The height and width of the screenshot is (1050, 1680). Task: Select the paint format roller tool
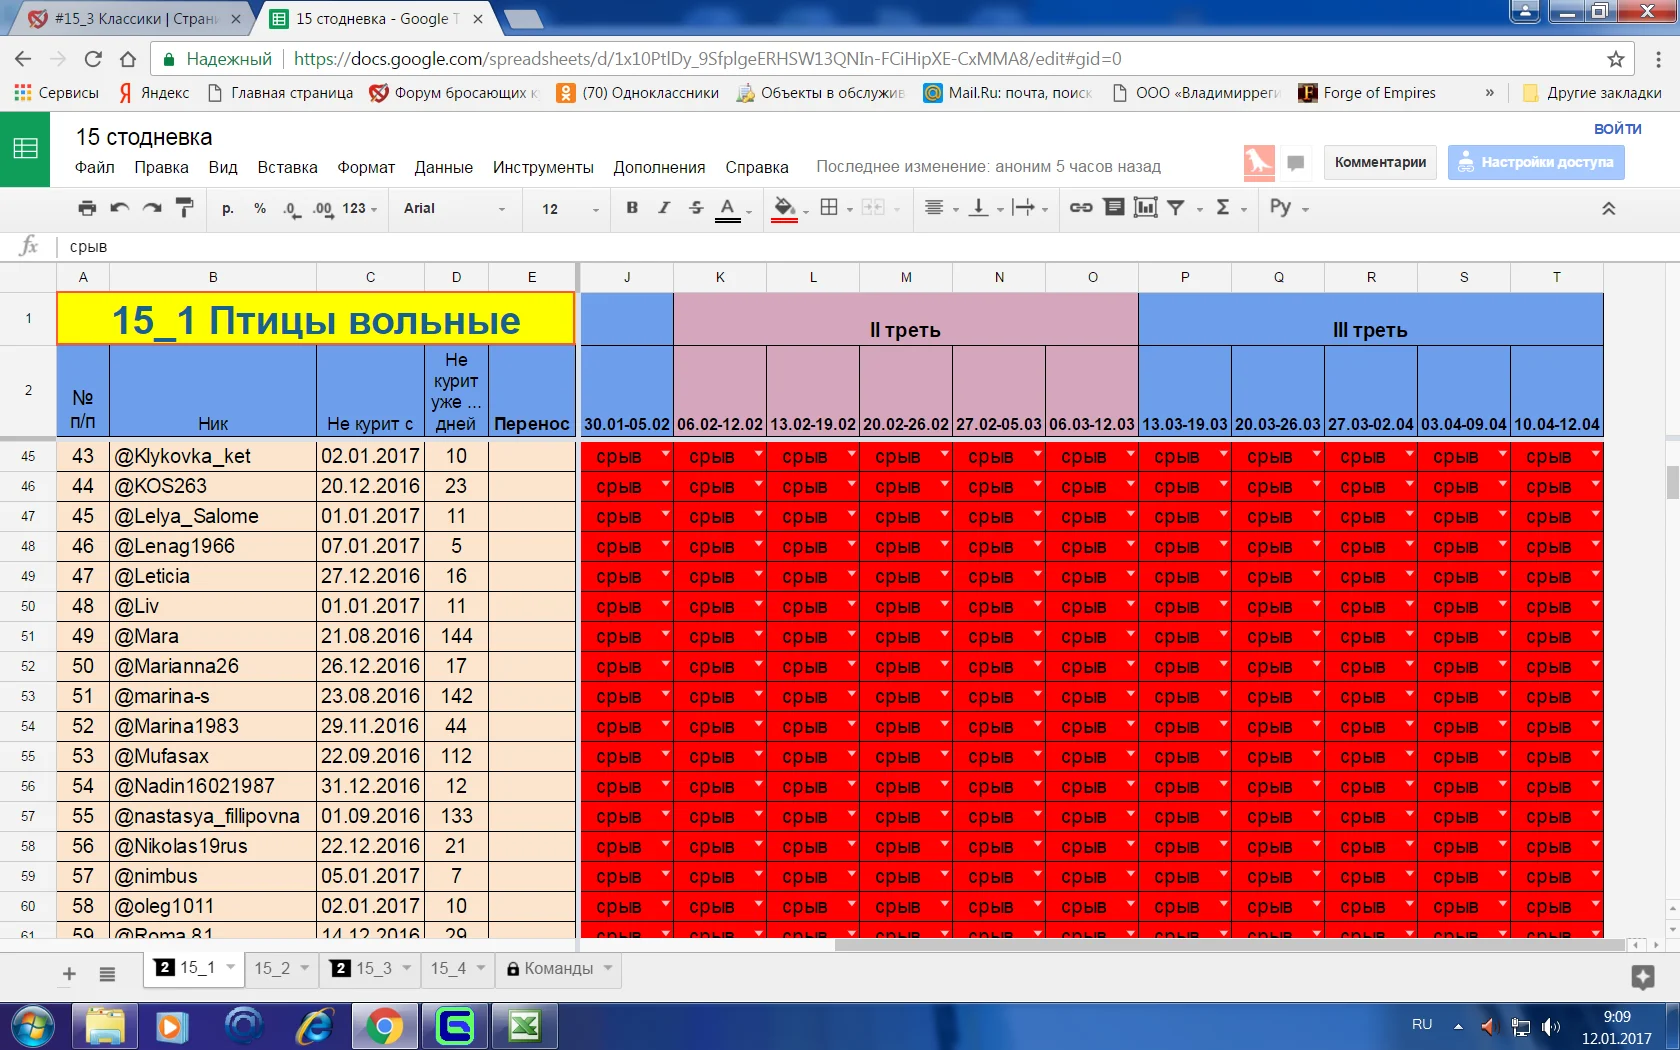coord(184,208)
